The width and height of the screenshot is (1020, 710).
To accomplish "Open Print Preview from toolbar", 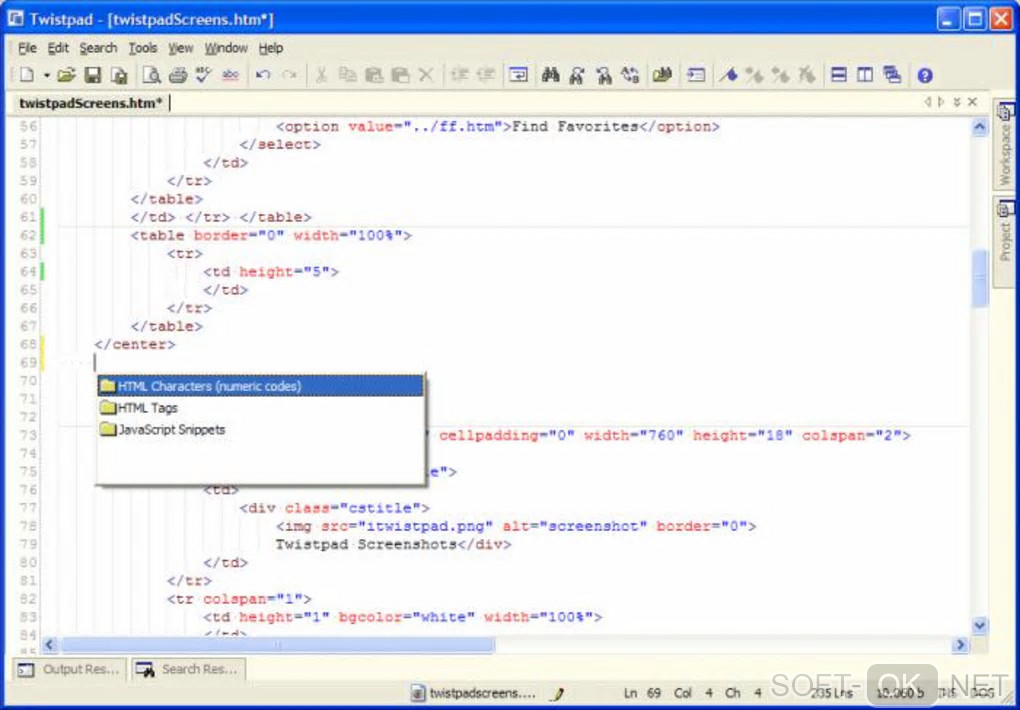I will point(151,75).
